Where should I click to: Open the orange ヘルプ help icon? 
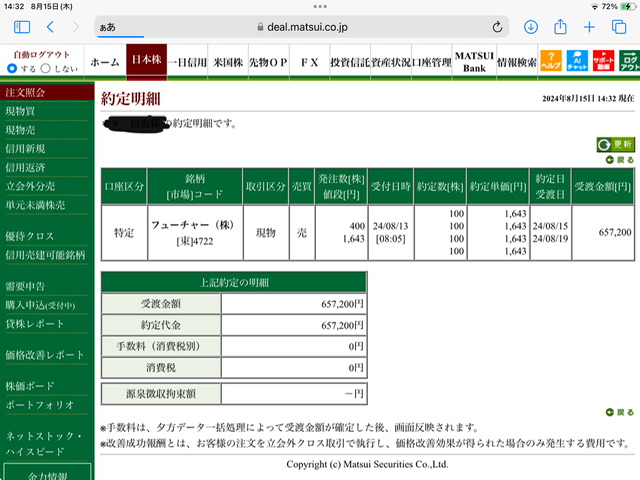coord(551,61)
